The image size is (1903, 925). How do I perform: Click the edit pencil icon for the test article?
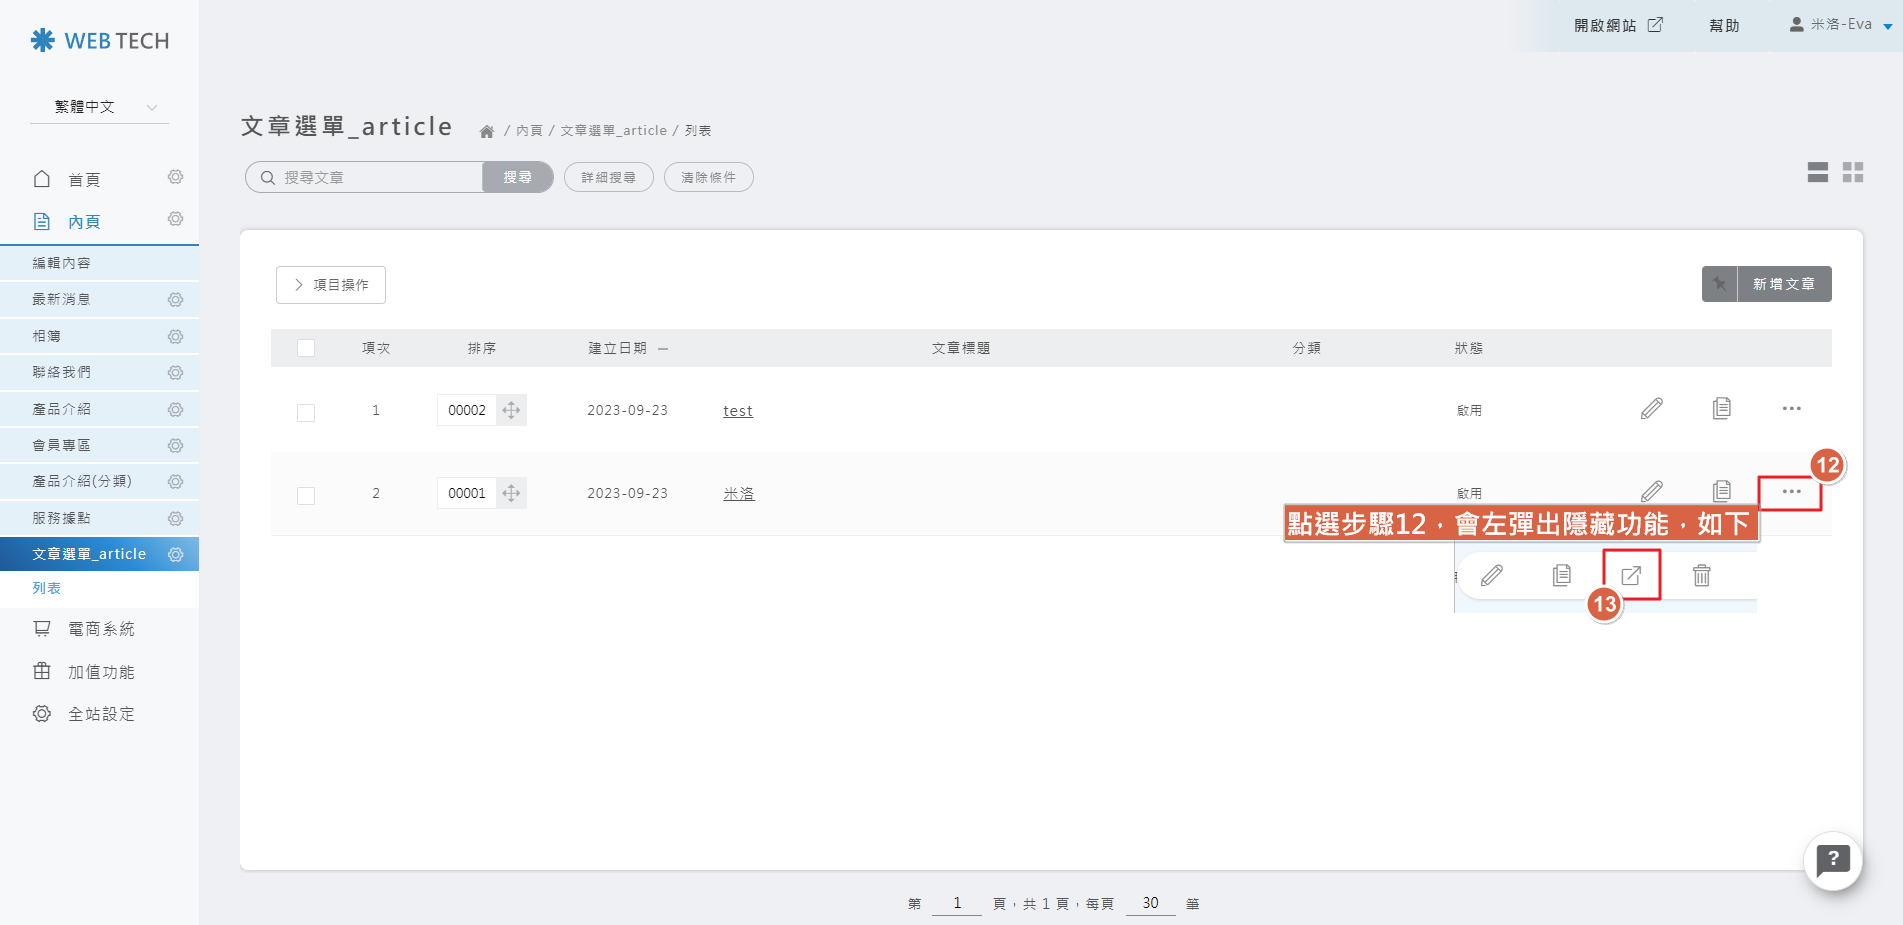click(1651, 408)
